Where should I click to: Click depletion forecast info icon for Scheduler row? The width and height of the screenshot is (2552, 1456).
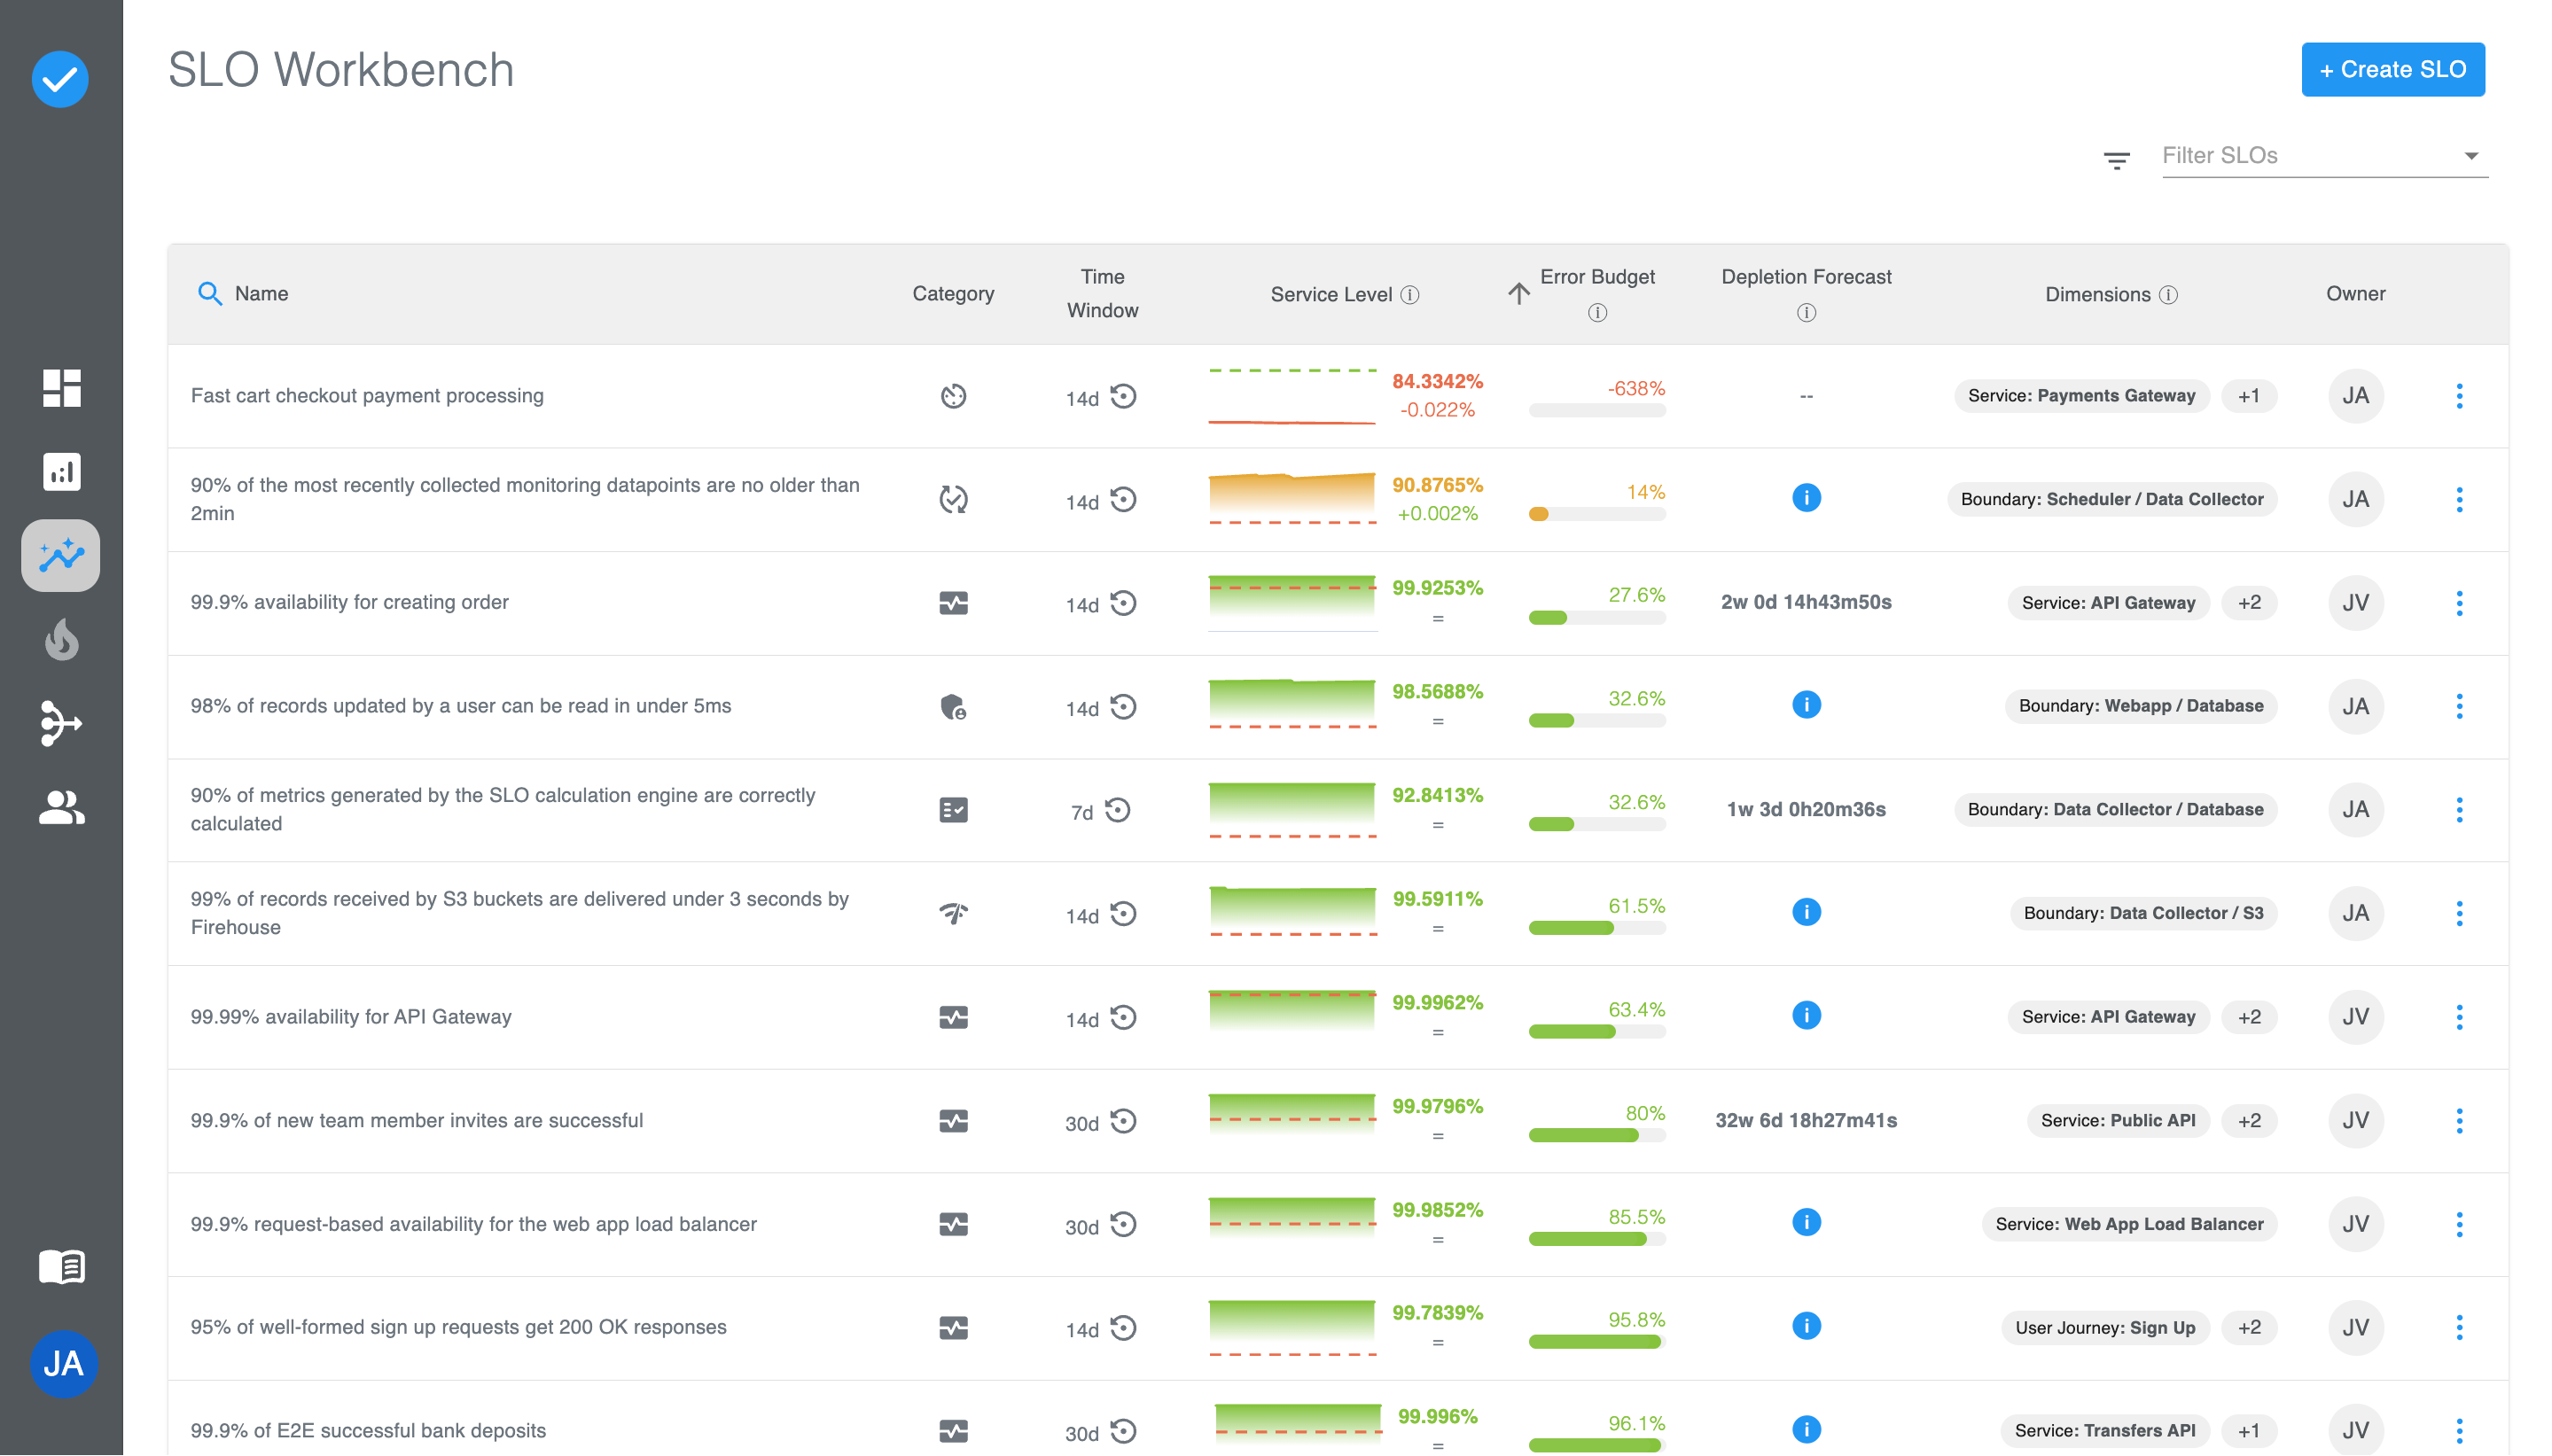[1805, 498]
